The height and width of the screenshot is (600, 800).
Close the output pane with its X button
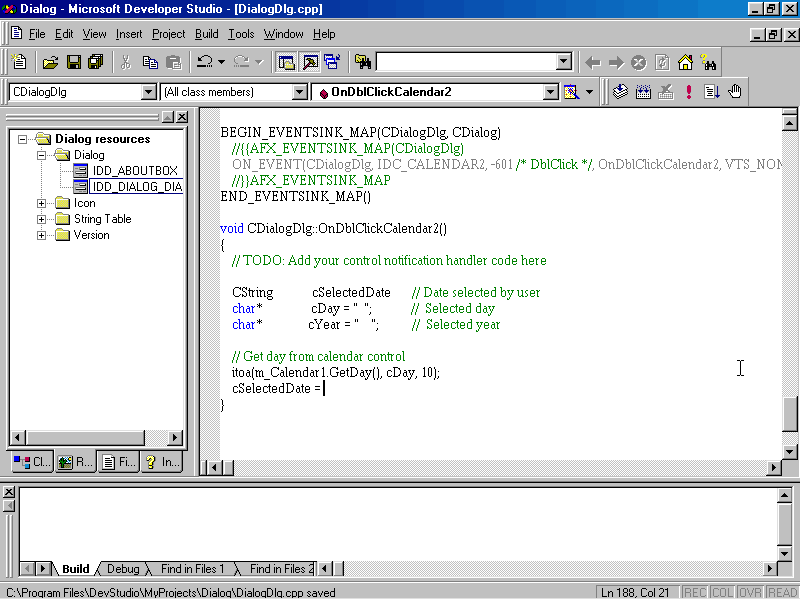[x=9, y=492]
